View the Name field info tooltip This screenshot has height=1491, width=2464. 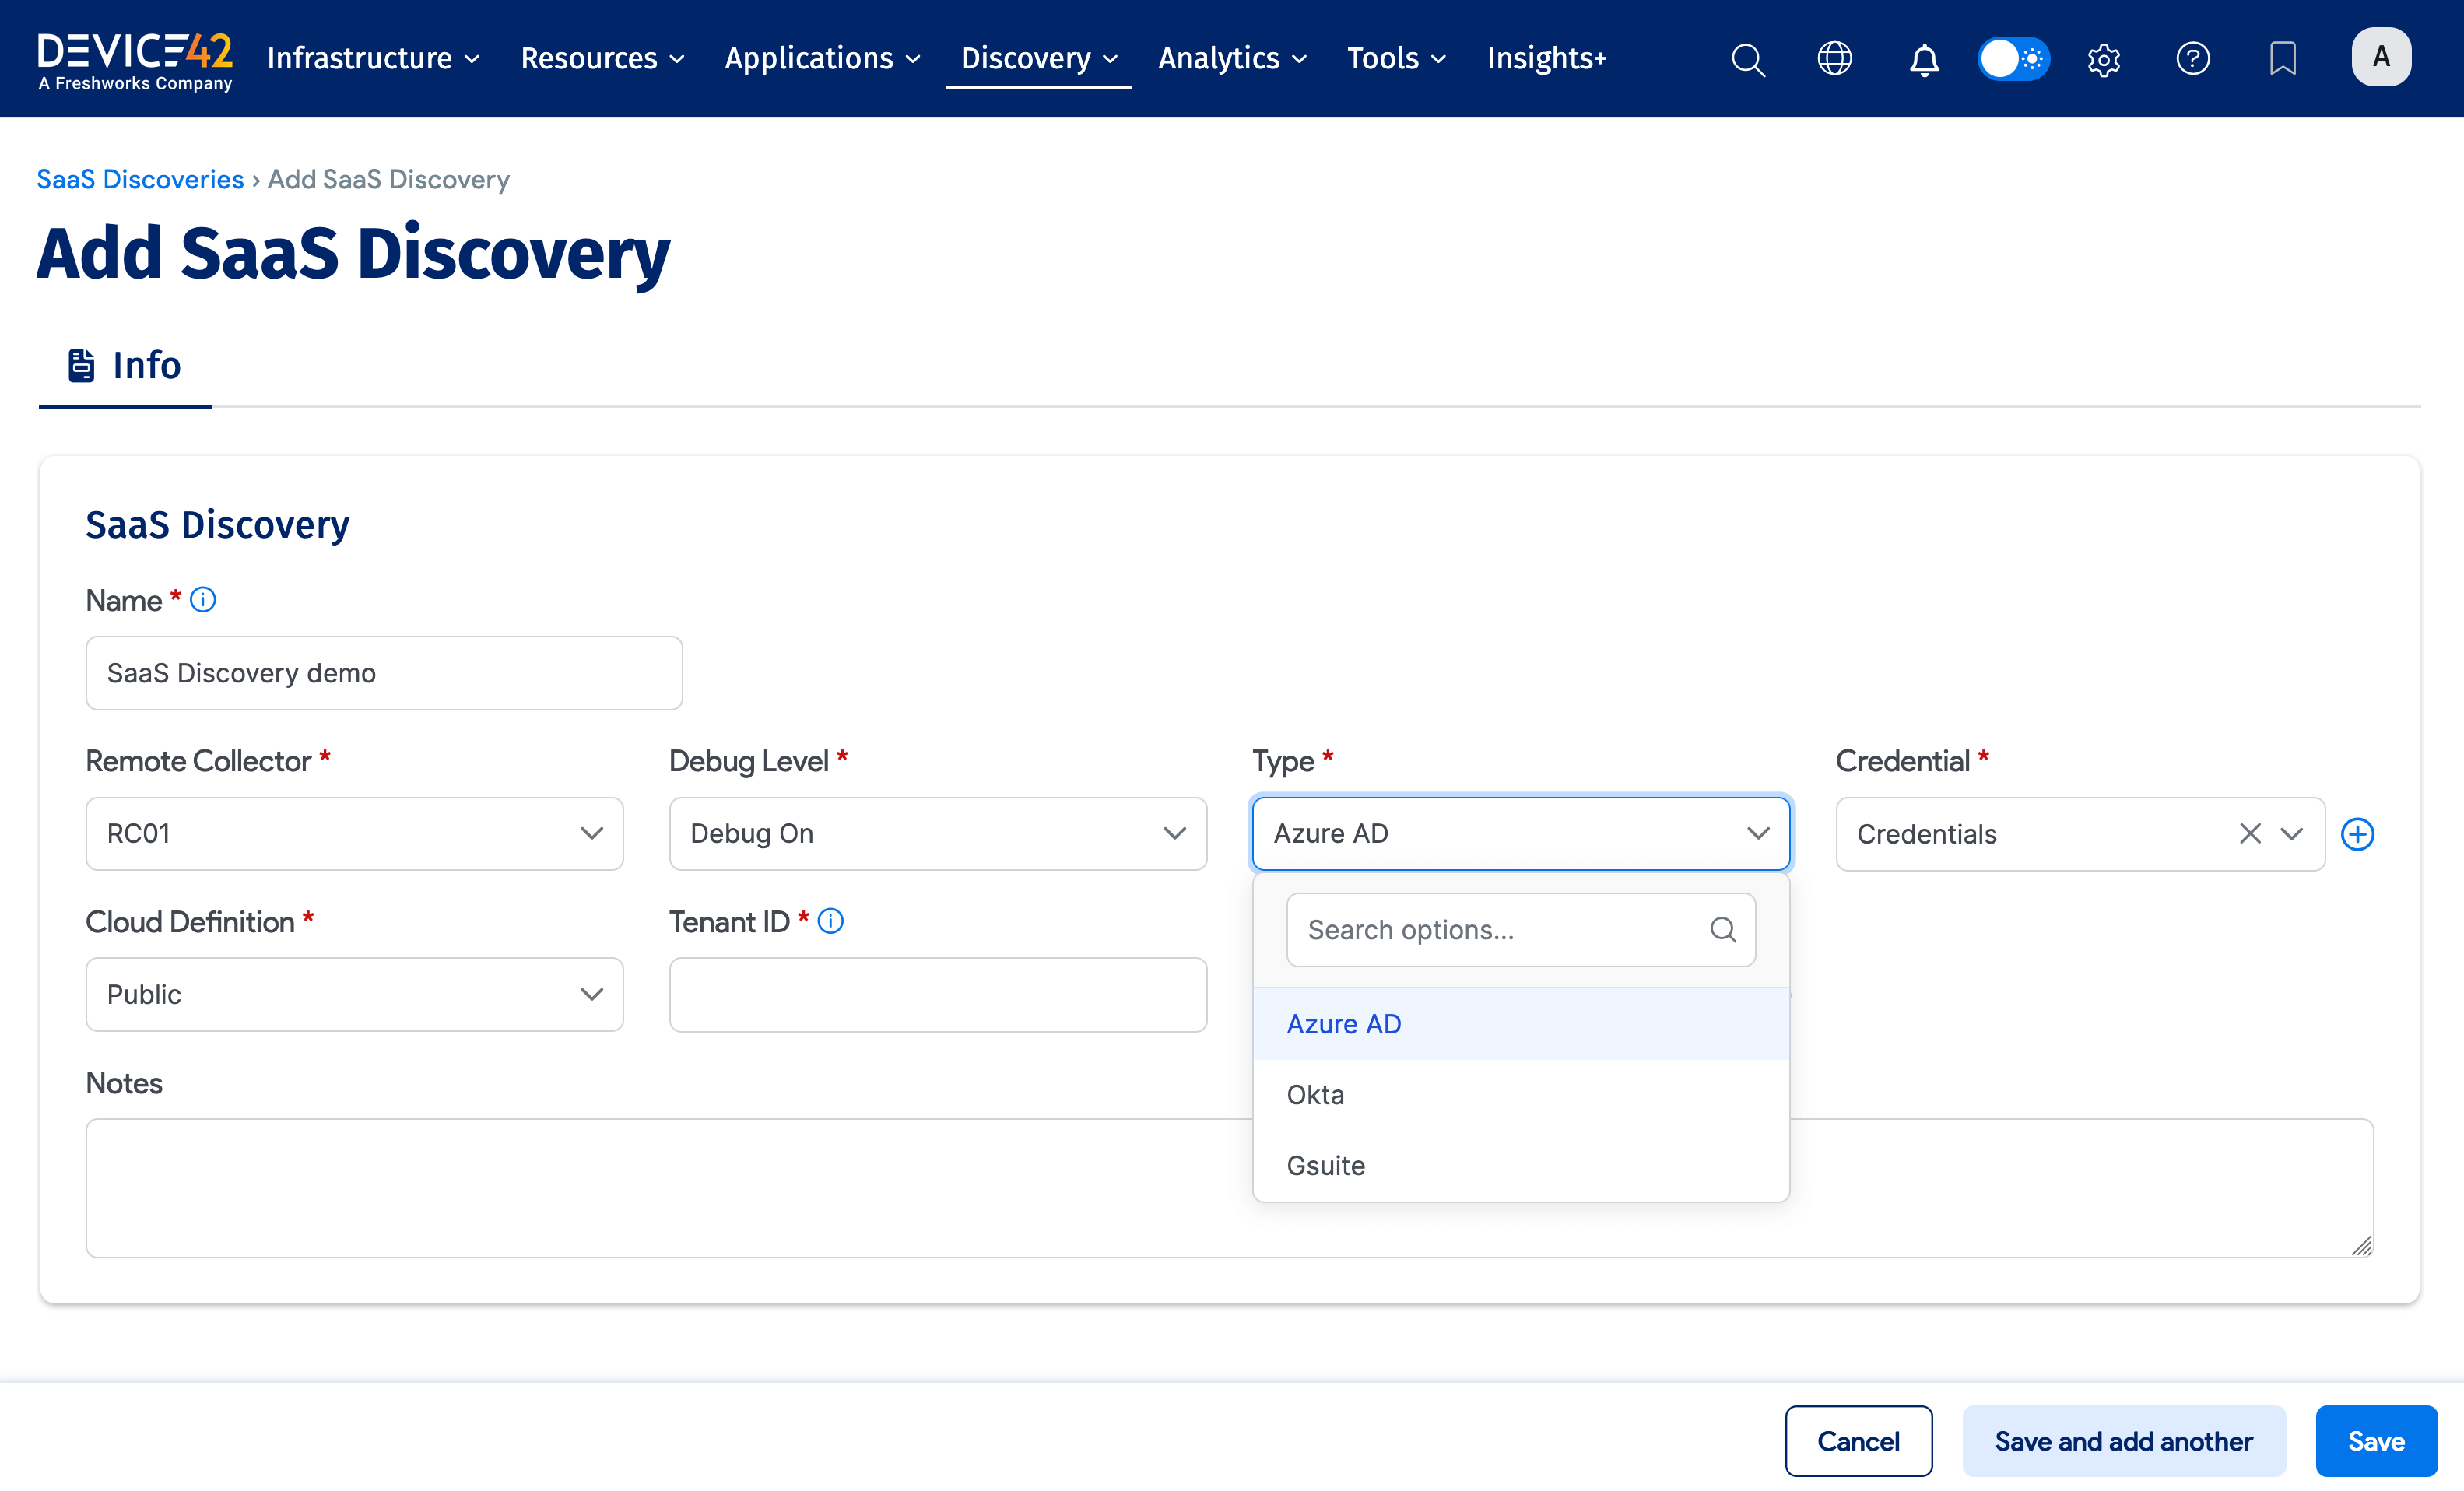pos(203,600)
